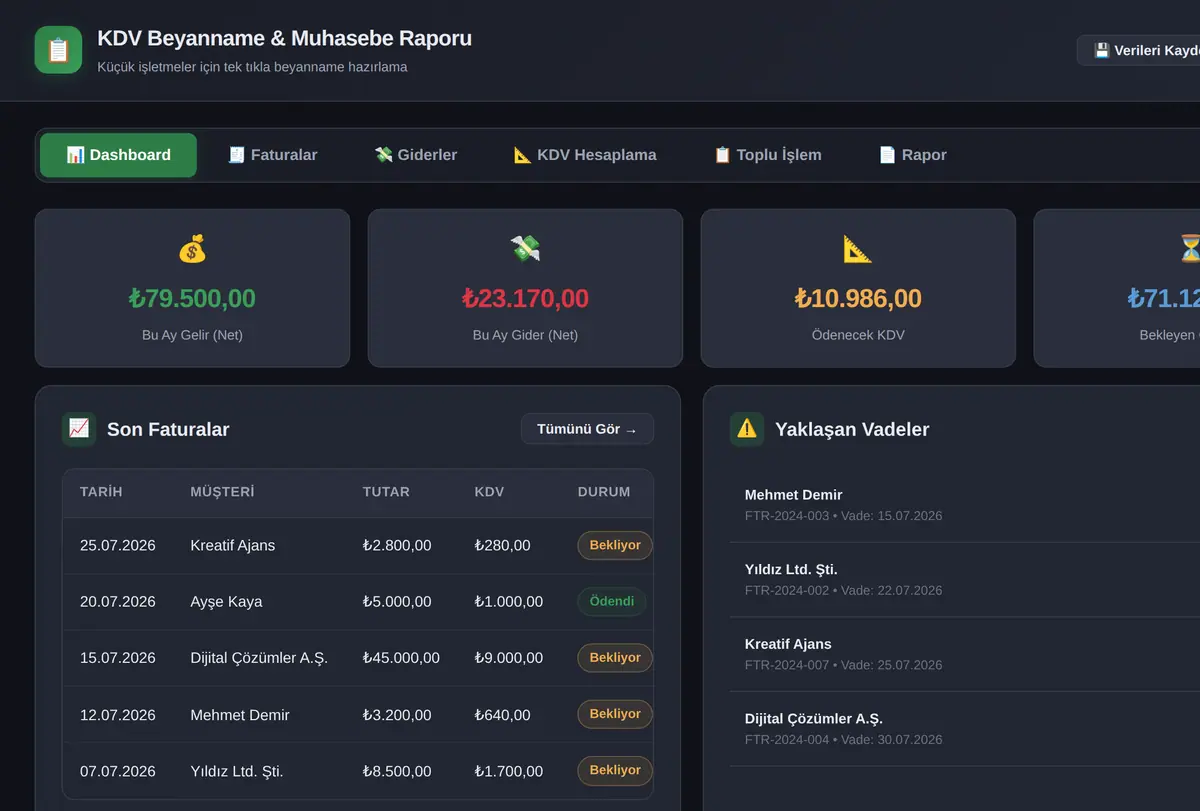Viewport: 1200px width, 811px height.
Task: Open the Dashboard tab
Action: tap(118, 155)
